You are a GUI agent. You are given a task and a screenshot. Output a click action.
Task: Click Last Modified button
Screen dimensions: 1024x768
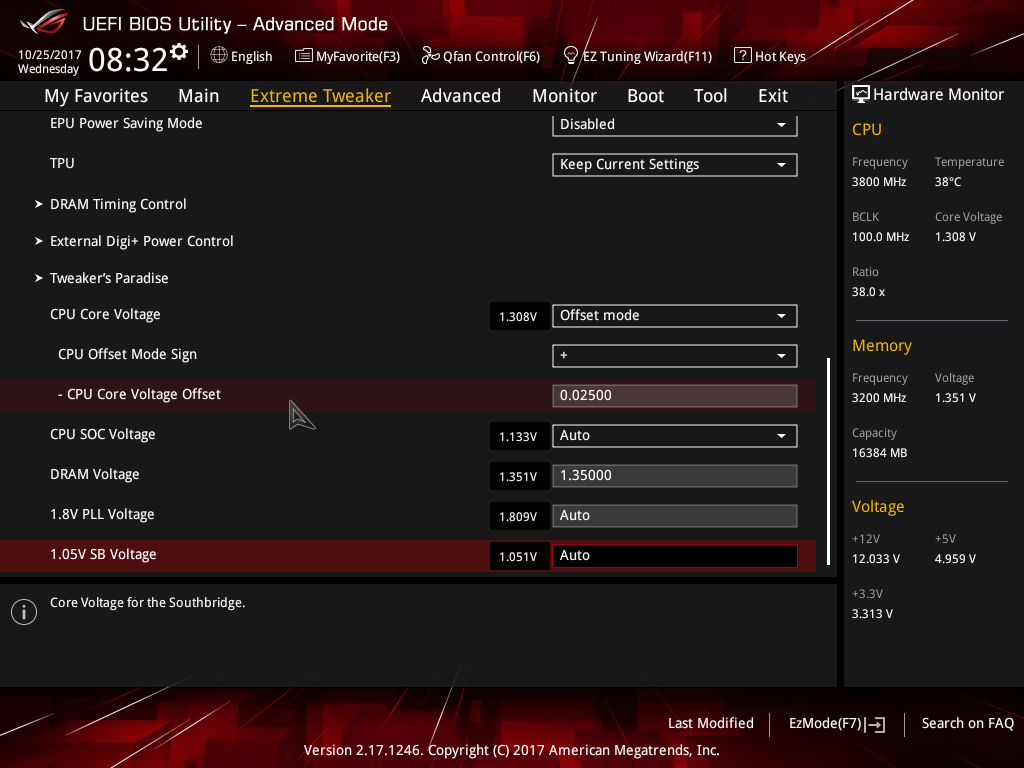[x=711, y=724]
